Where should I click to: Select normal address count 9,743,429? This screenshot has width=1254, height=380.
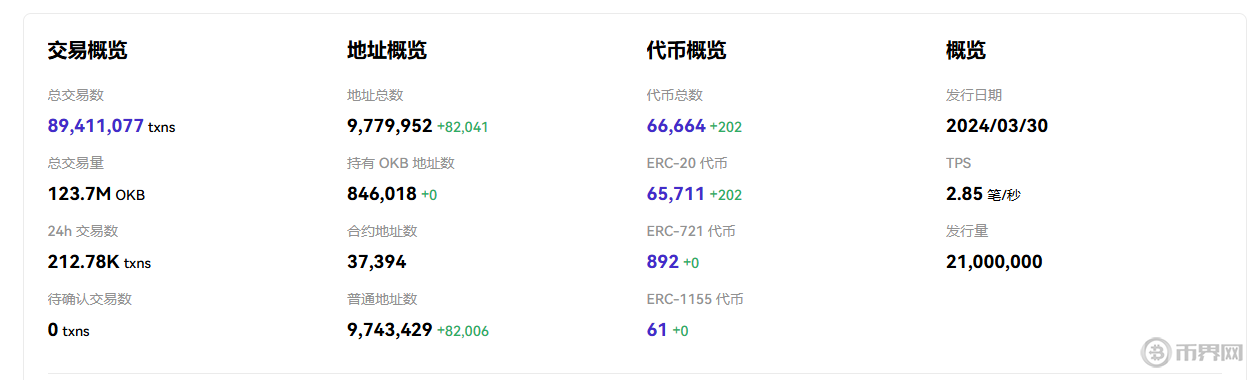click(390, 330)
